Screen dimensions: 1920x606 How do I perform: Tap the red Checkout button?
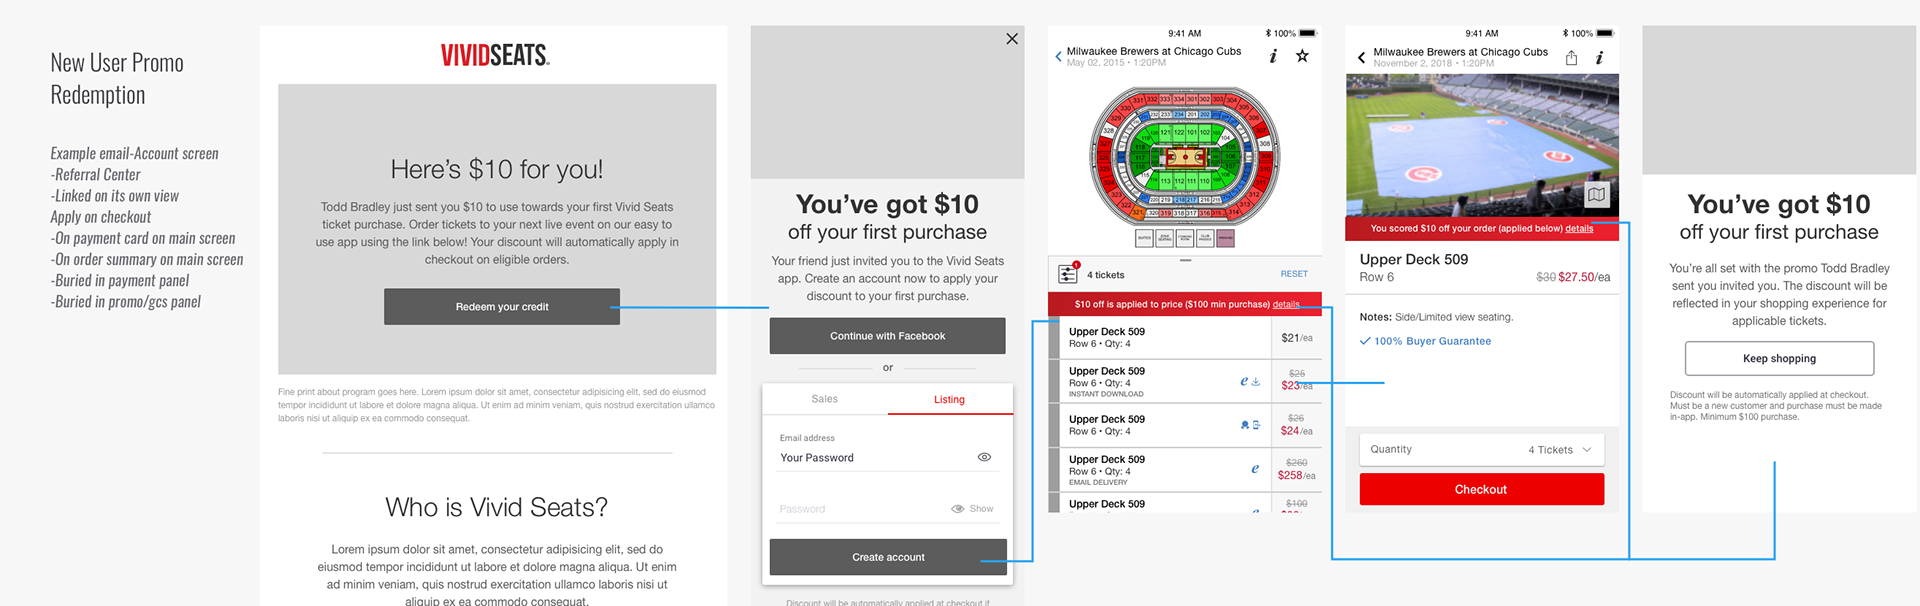[1481, 489]
